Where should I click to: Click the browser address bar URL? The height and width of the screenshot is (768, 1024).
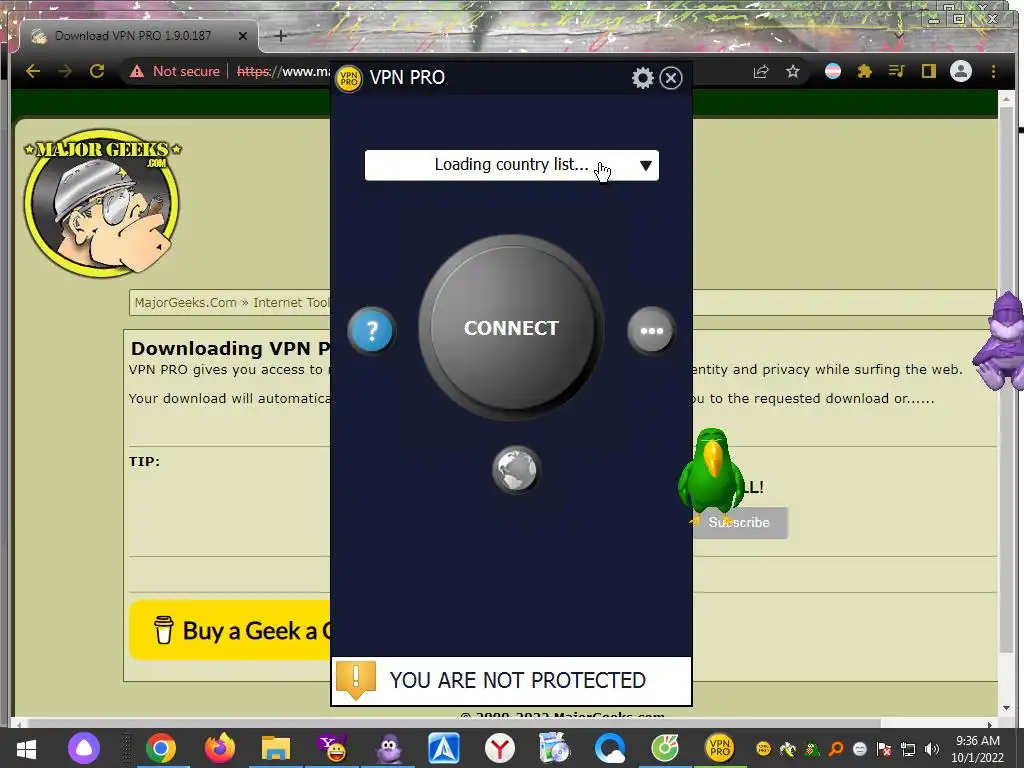coord(283,71)
